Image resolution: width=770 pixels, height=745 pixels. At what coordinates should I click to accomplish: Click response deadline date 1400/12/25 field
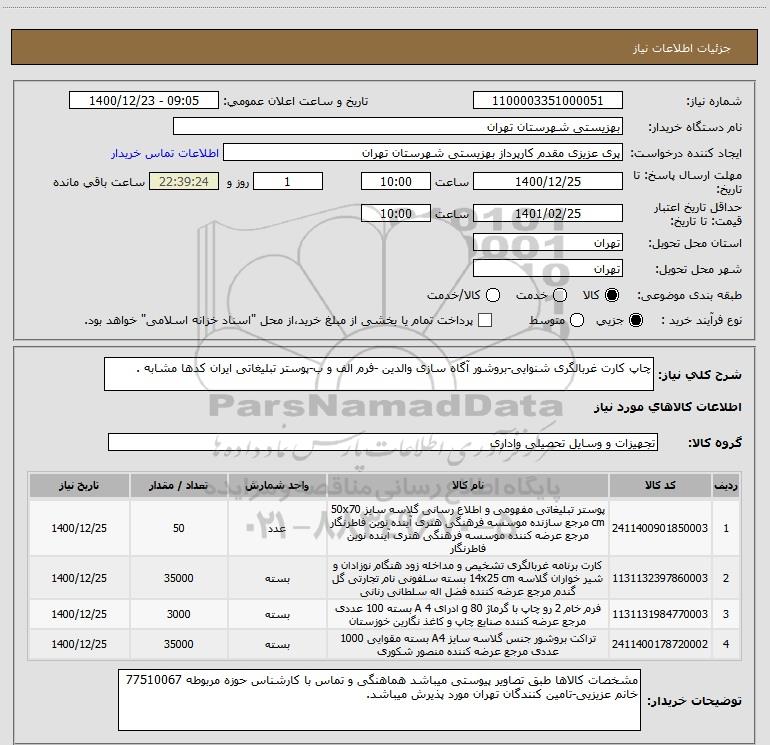tap(548, 182)
